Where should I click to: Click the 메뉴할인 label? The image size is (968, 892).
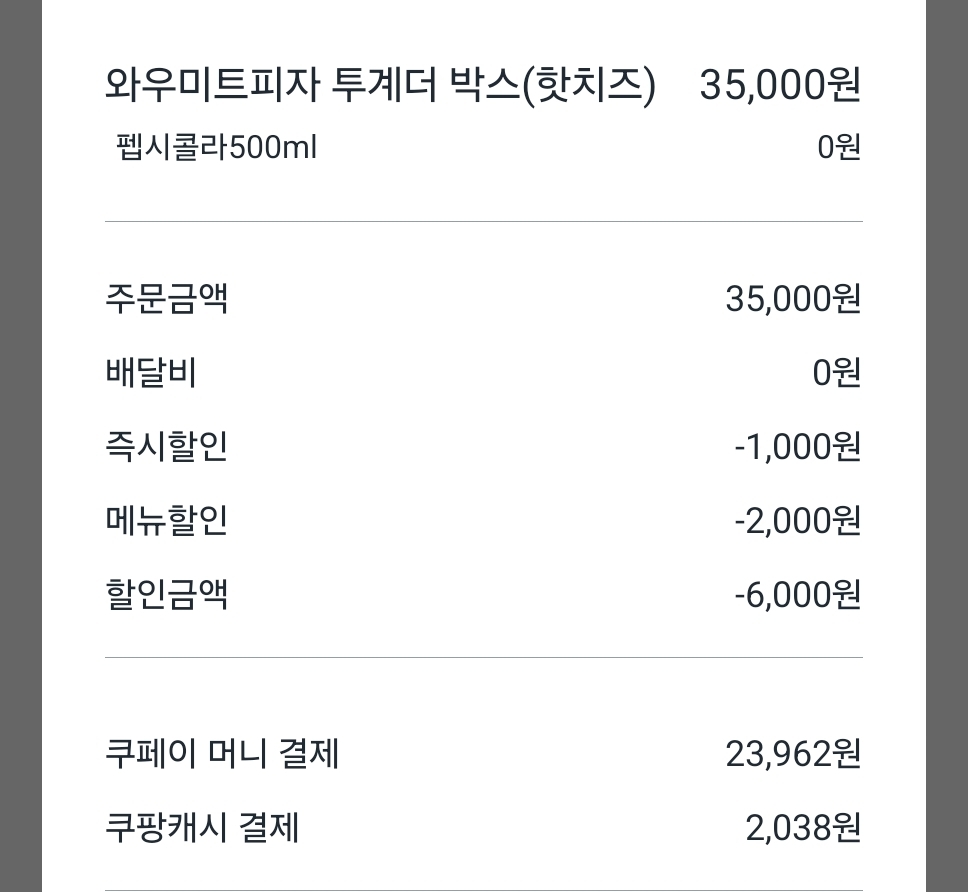167,520
